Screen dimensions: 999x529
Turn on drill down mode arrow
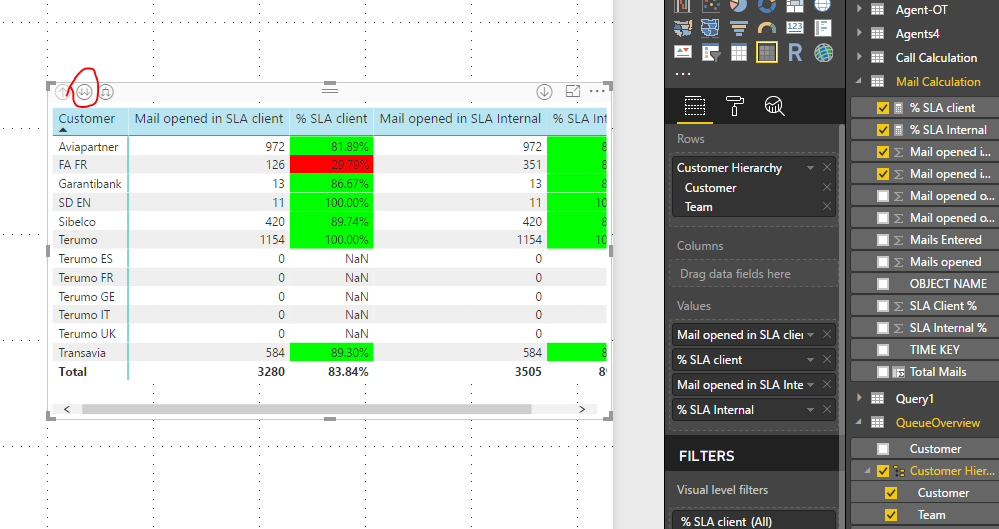tap(544, 92)
